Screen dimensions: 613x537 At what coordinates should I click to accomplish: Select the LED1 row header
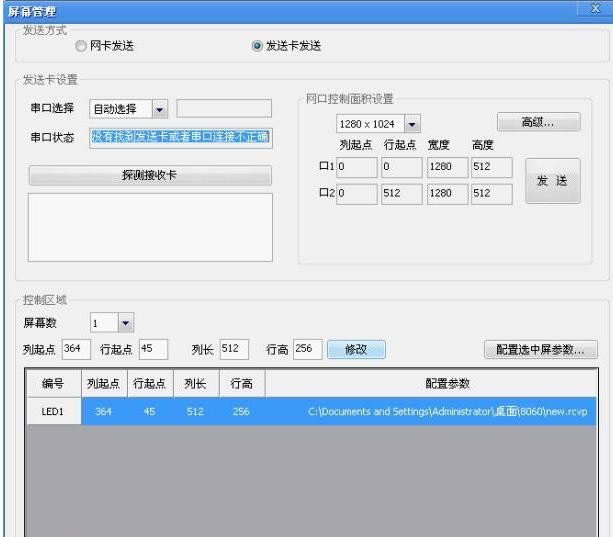point(53,411)
